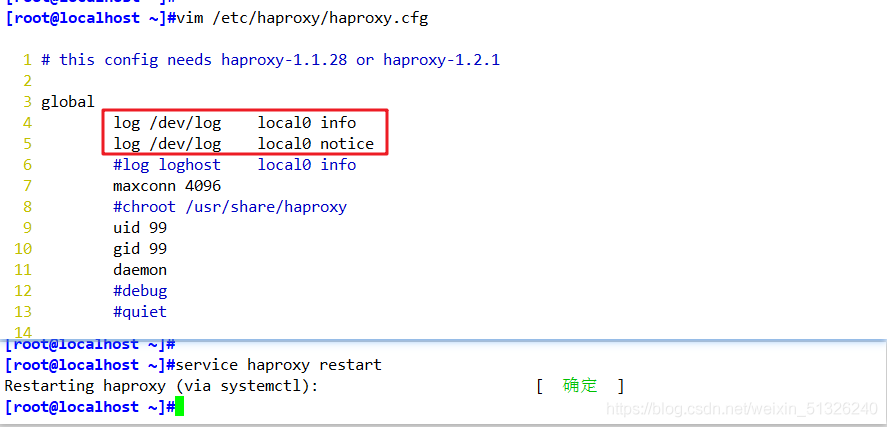887x427 pixels.
Task: Click the 'global' section keyword
Action: (68, 102)
